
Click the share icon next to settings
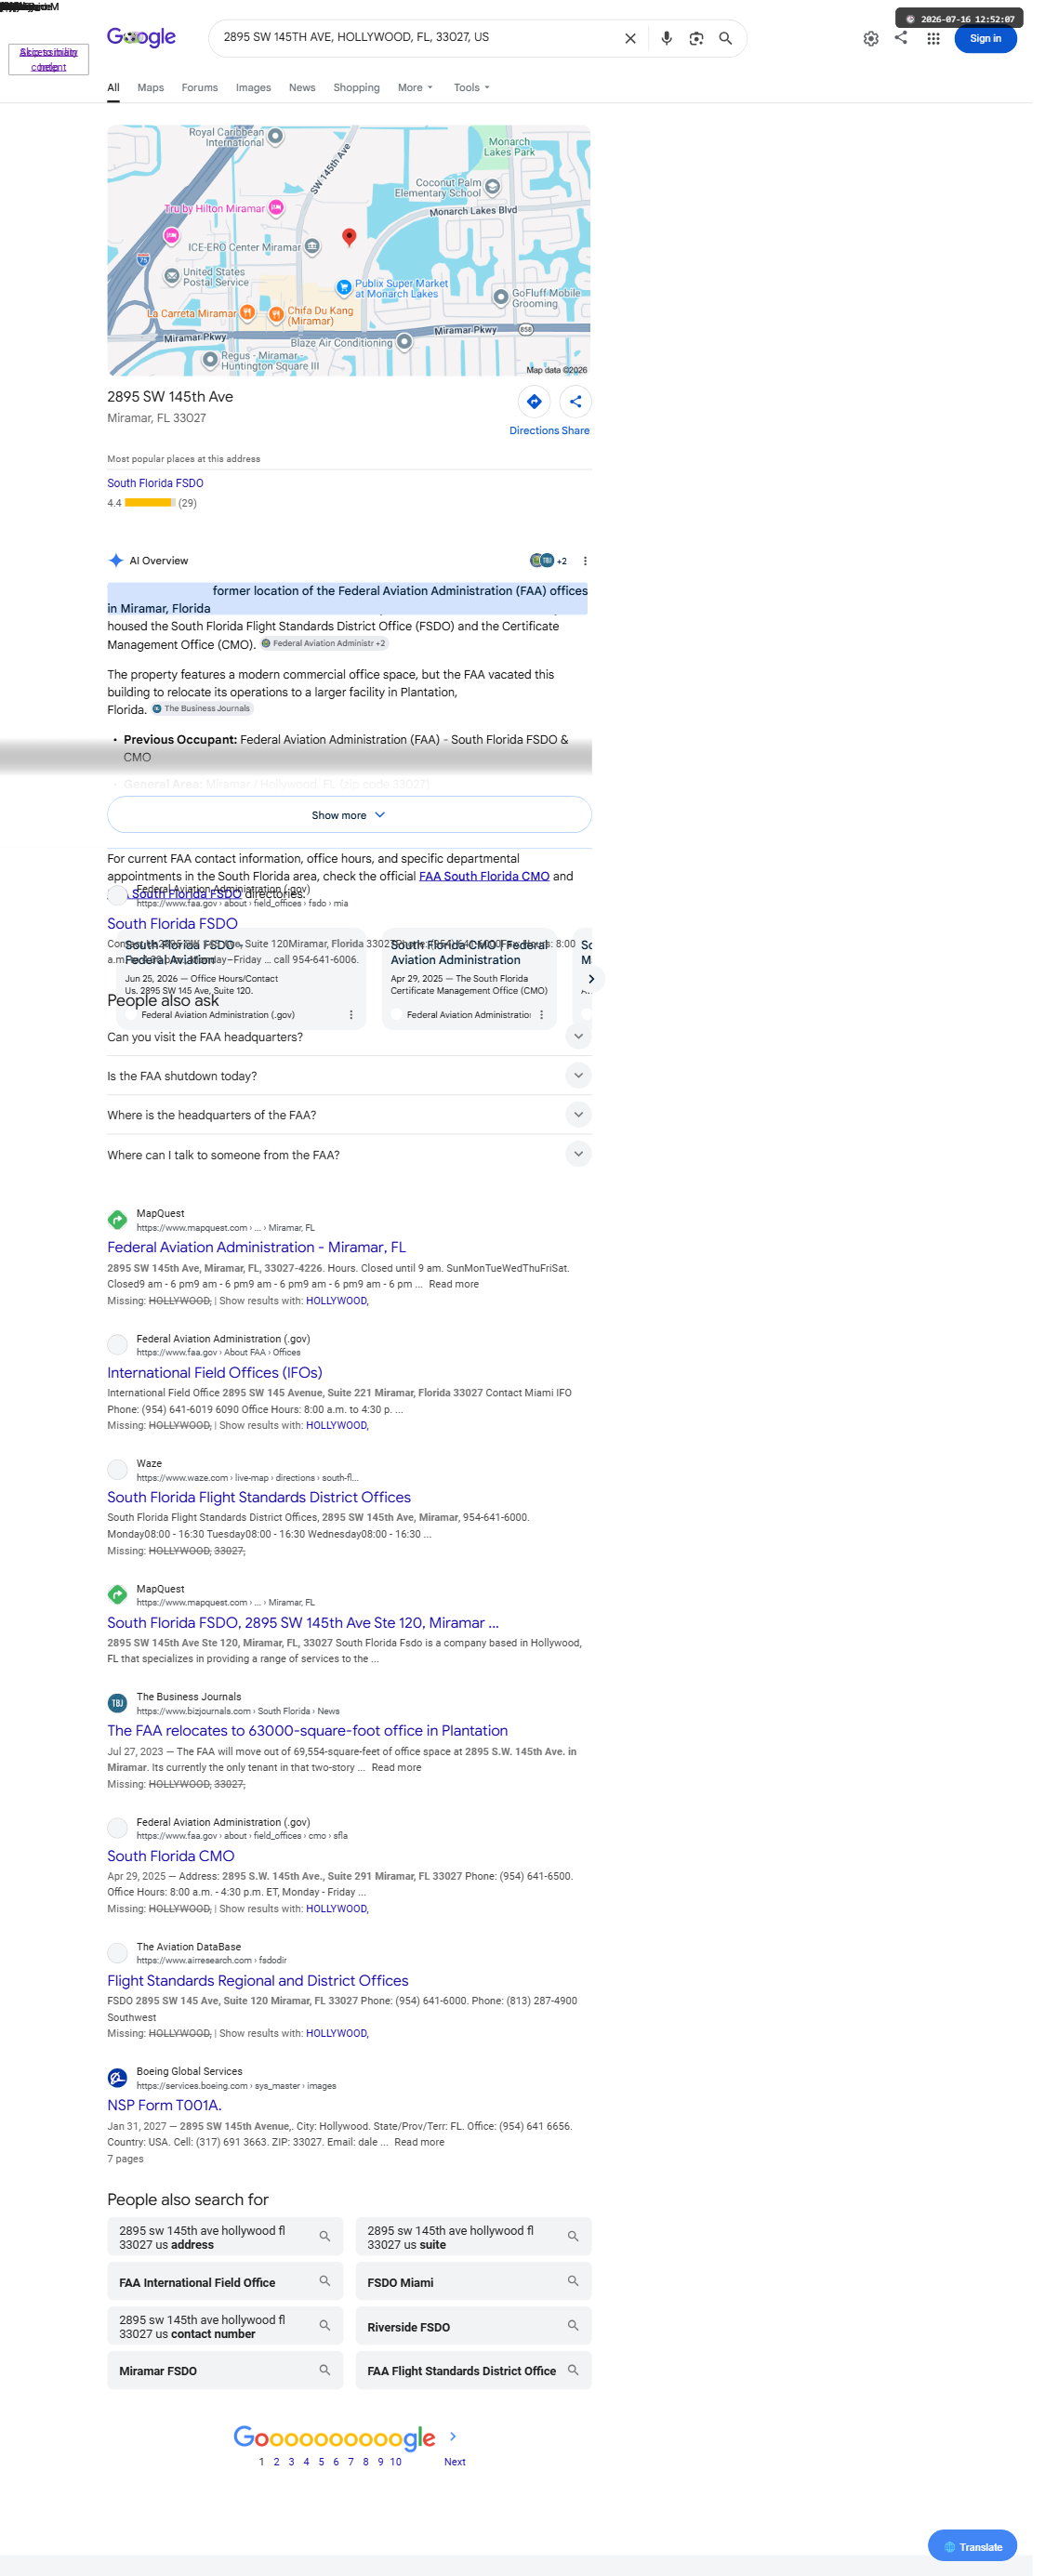tap(901, 37)
